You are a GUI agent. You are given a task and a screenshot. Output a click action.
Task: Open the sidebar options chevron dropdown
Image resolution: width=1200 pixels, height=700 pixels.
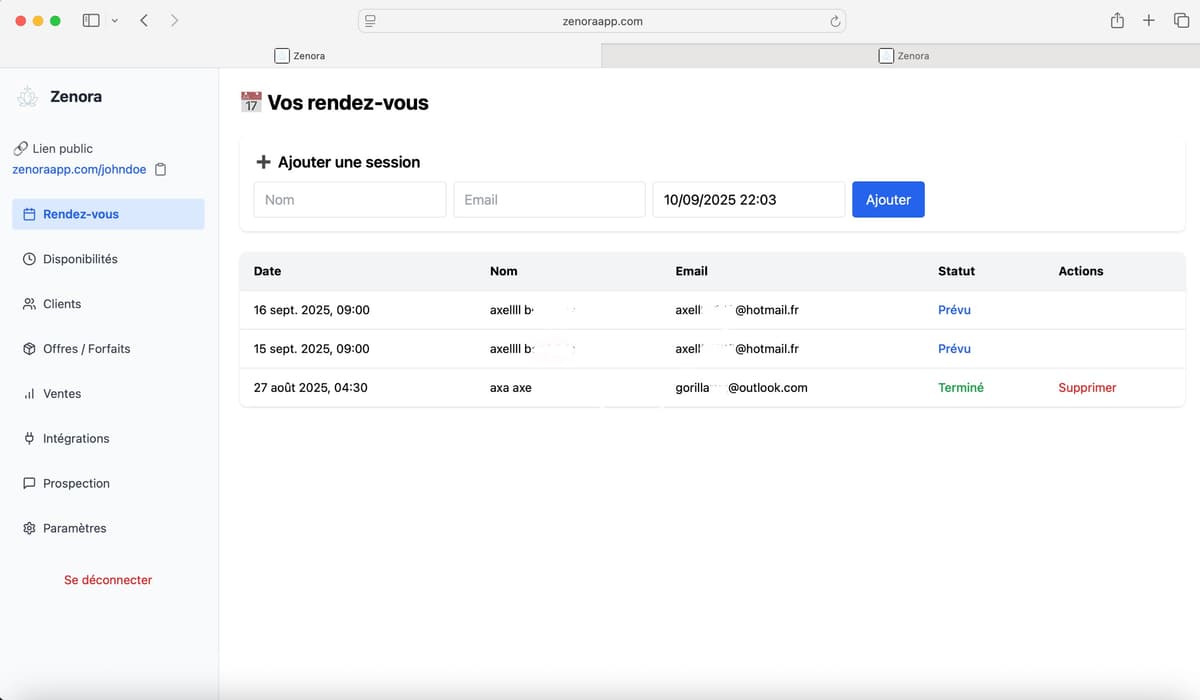tap(115, 20)
